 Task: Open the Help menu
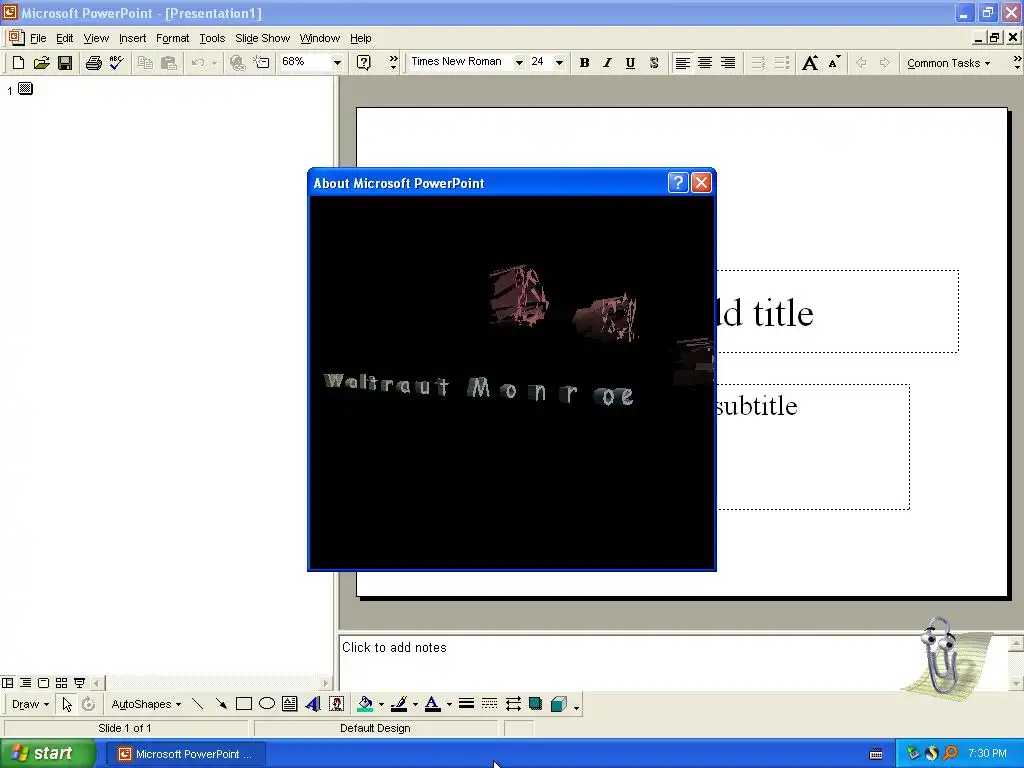(360, 39)
